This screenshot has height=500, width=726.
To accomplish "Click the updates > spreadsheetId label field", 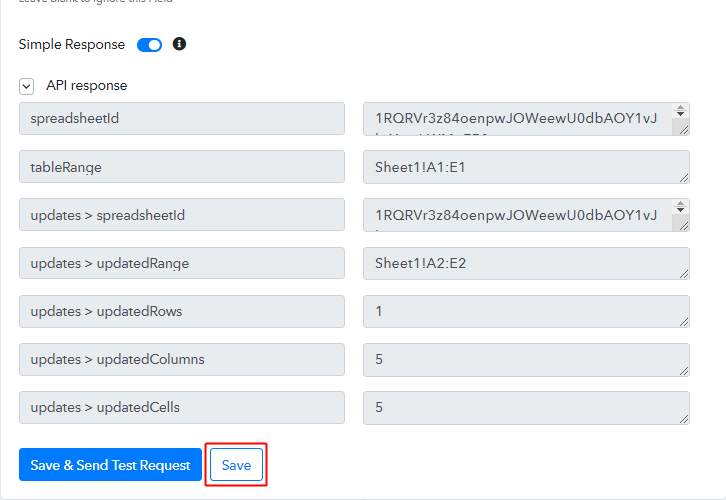I will coord(182,215).
